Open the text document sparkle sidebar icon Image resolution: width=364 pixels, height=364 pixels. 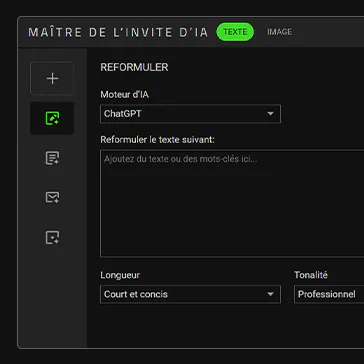52,158
